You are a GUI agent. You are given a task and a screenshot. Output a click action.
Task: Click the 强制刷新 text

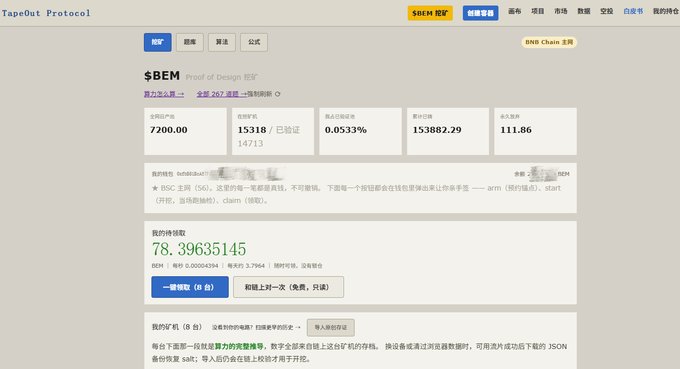point(259,94)
